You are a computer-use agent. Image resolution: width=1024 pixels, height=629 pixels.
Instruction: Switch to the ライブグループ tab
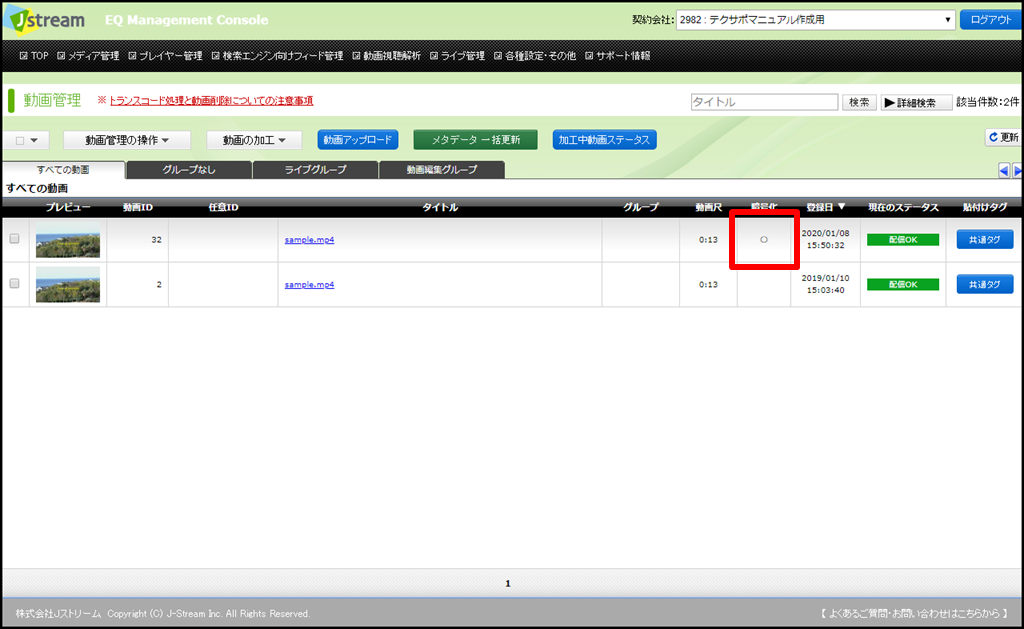click(315, 170)
